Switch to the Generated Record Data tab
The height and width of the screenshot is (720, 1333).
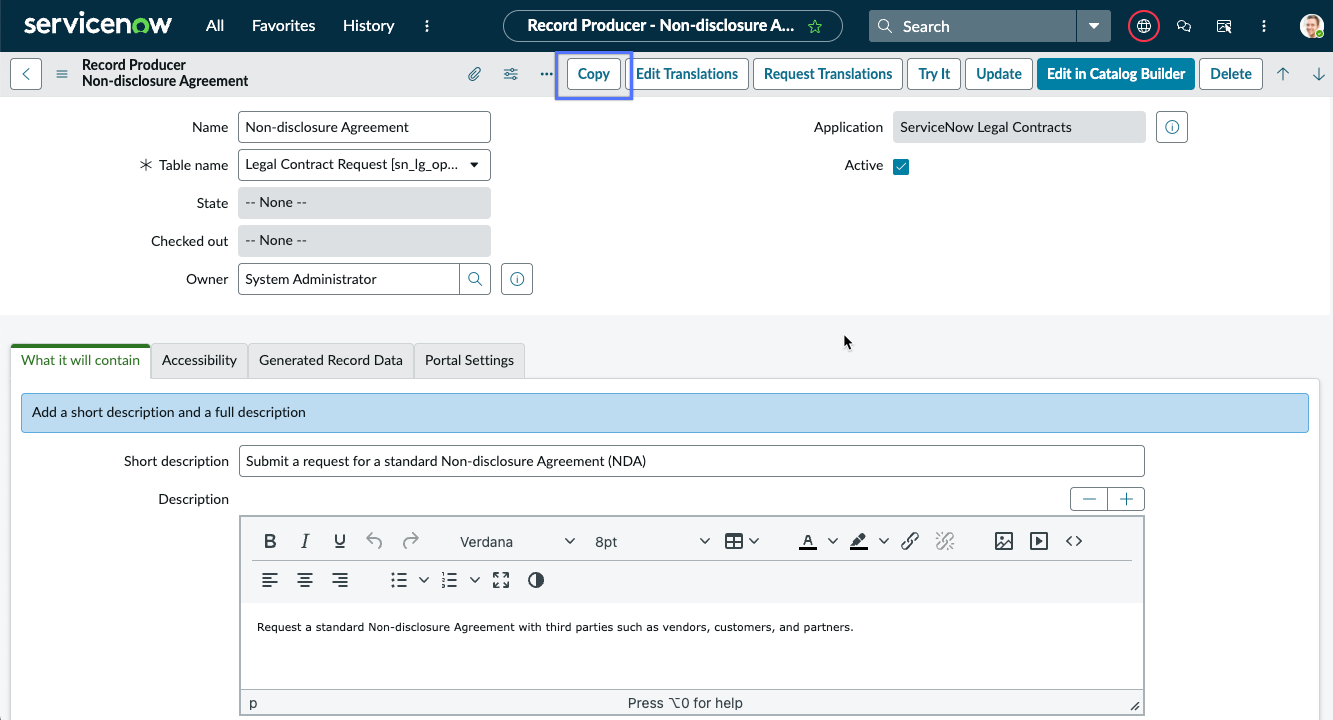tap(331, 360)
